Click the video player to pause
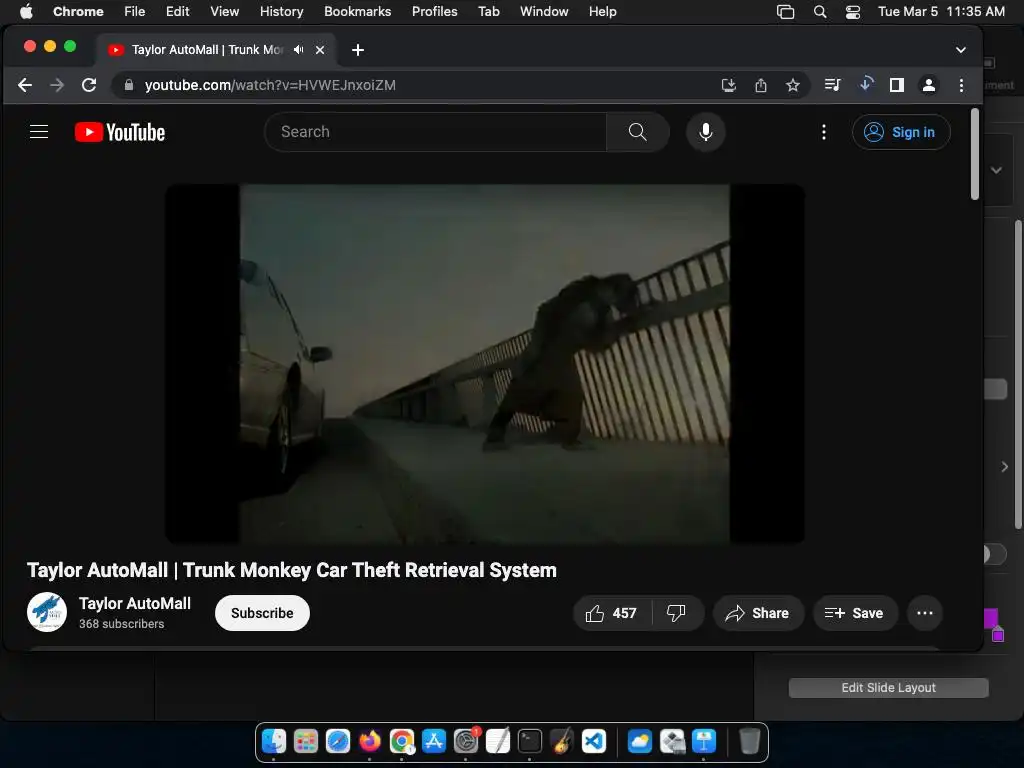 tap(485, 364)
